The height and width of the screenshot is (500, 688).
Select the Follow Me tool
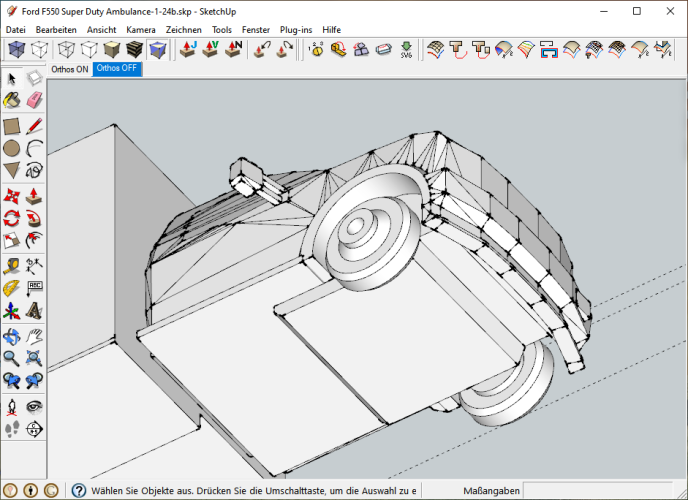click(34, 218)
